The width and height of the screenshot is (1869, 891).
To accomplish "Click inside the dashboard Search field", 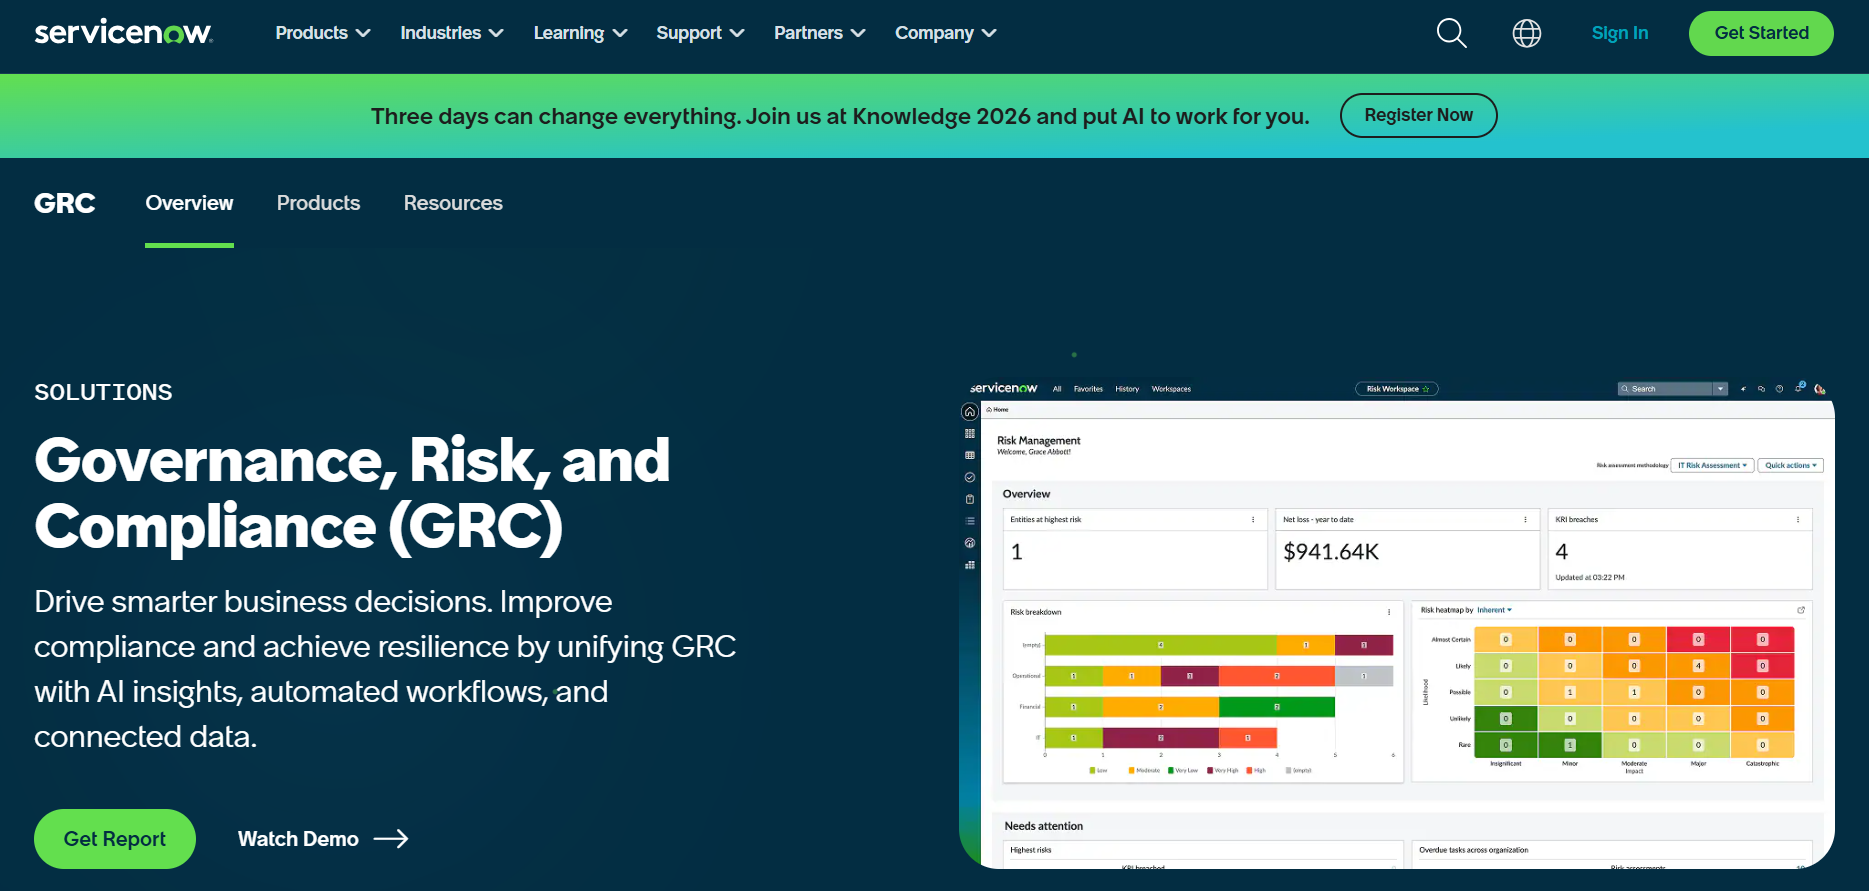I will (x=1665, y=389).
